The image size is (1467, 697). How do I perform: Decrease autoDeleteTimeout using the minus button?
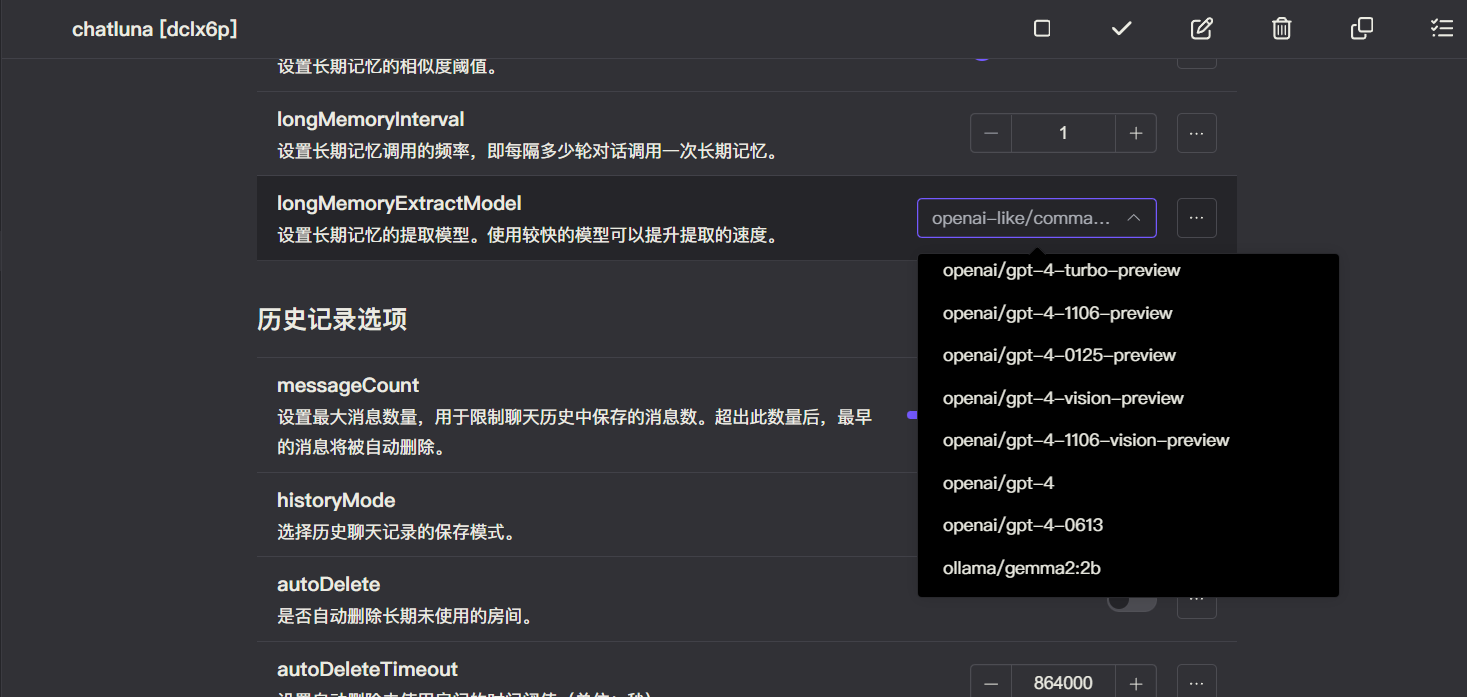(990, 681)
